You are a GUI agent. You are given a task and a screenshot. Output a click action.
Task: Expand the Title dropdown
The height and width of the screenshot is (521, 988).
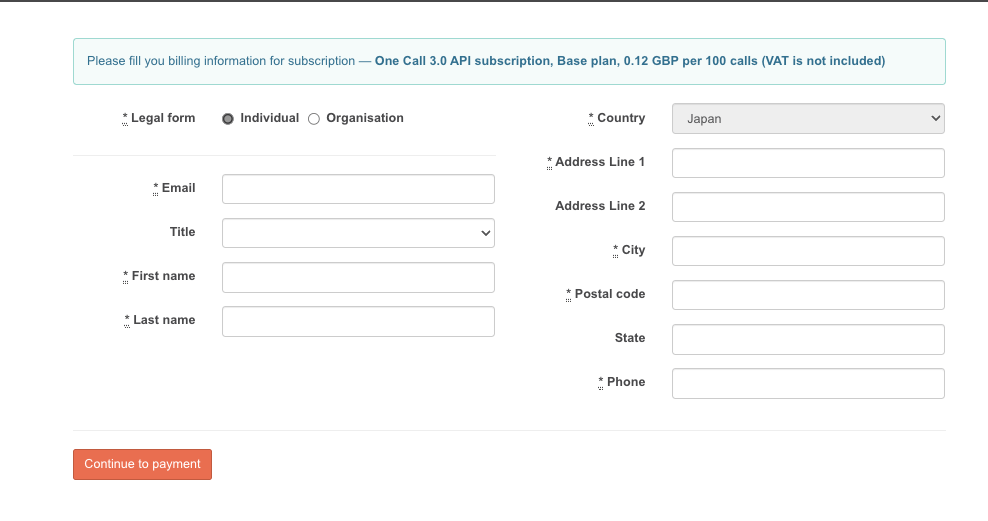(358, 233)
